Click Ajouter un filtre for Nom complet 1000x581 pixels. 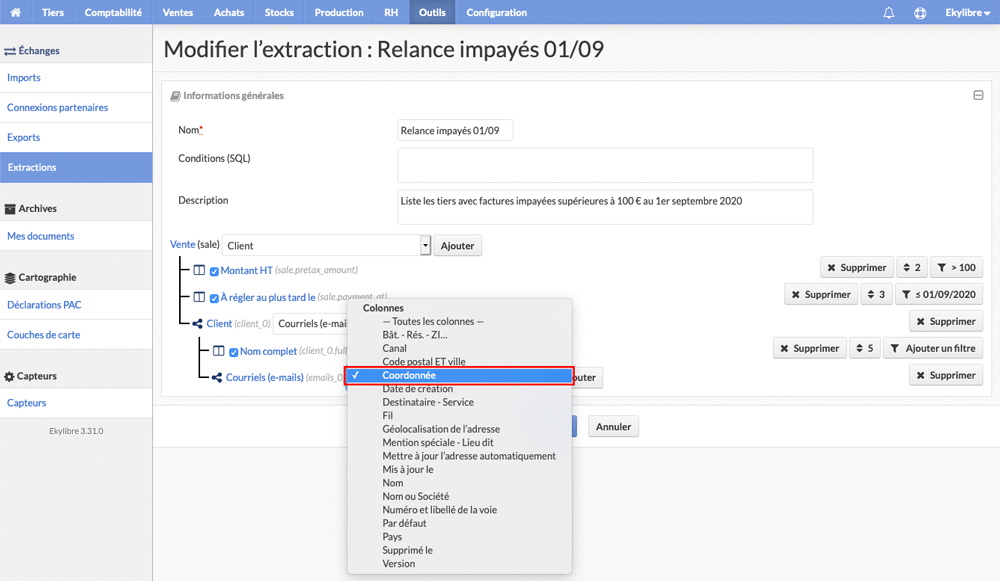tap(933, 348)
